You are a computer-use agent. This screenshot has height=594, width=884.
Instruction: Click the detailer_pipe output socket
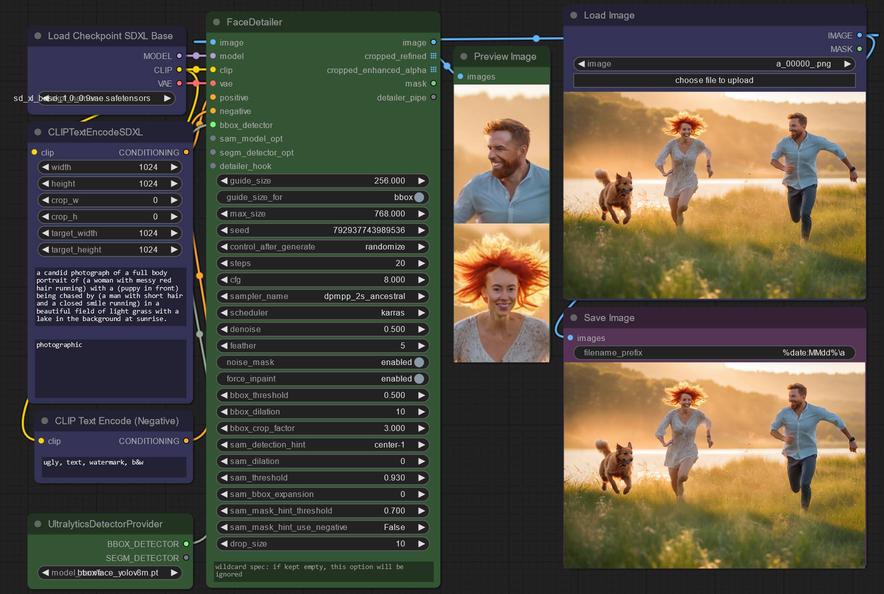click(x=433, y=97)
